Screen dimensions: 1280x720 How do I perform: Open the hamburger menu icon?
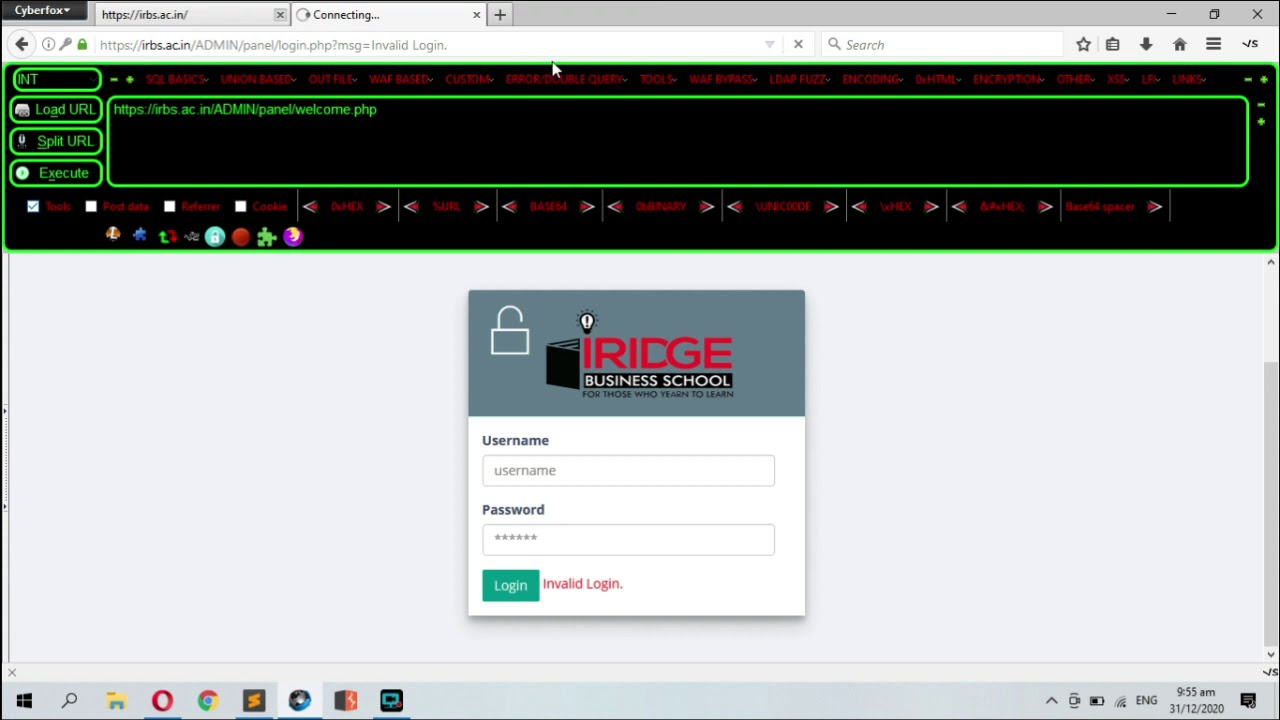pyautogui.click(x=1213, y=44)
